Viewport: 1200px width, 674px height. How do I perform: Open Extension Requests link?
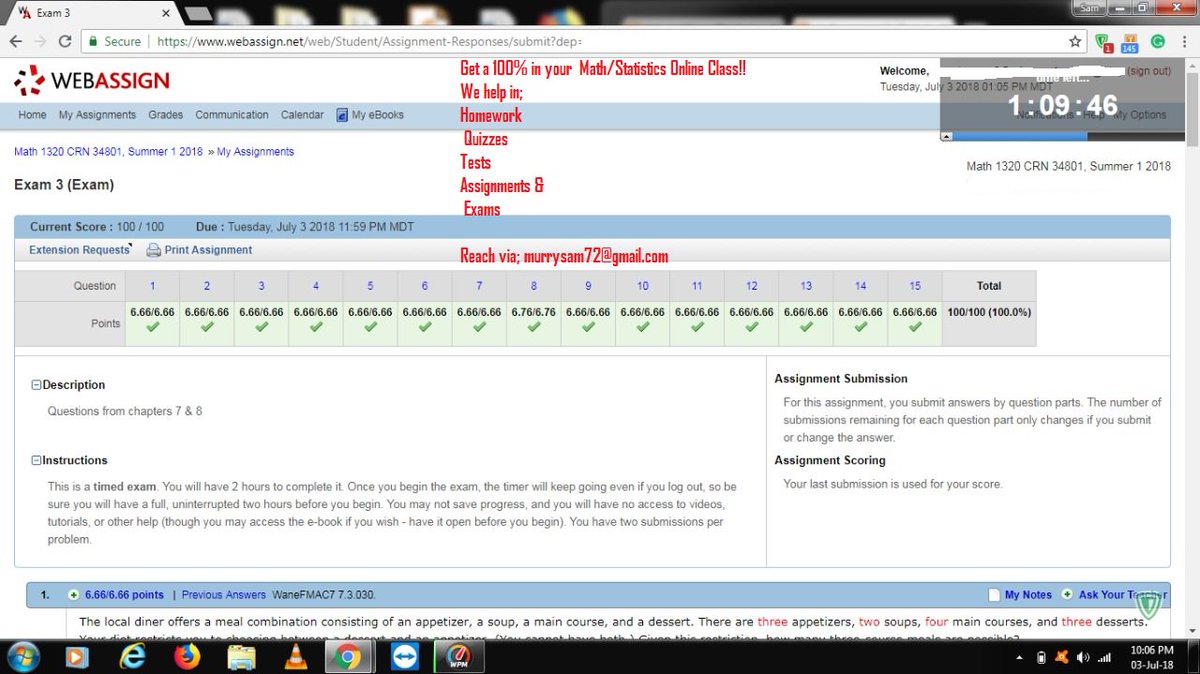79,250
